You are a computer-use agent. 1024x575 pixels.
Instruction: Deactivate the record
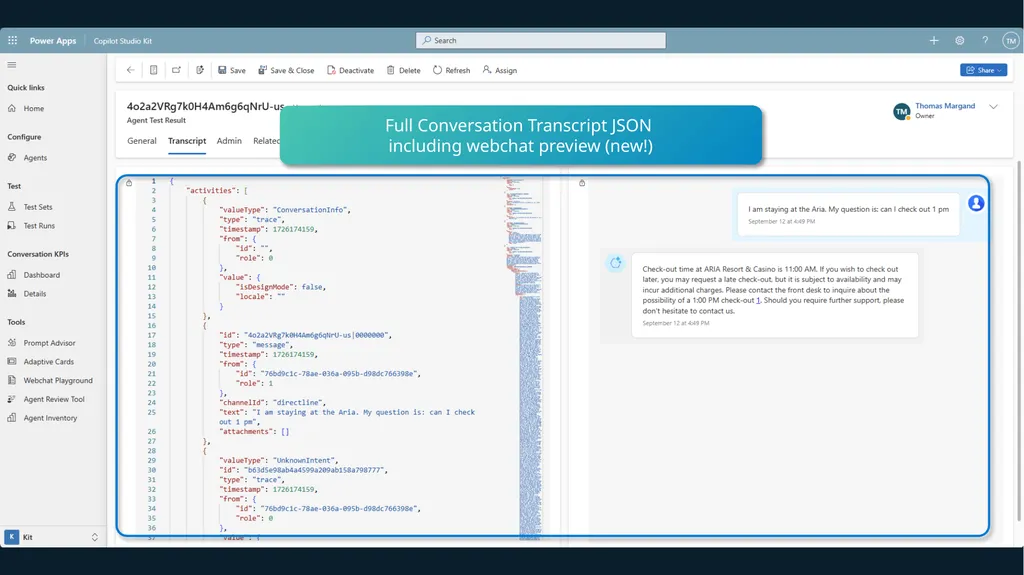pyautogui.click(x=351, y=70)
